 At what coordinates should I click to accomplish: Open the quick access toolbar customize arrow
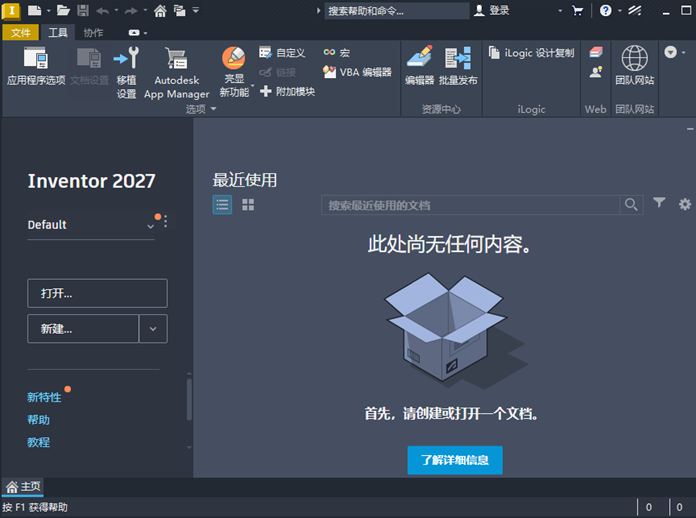pyautogui.click(x=196, y=10)
